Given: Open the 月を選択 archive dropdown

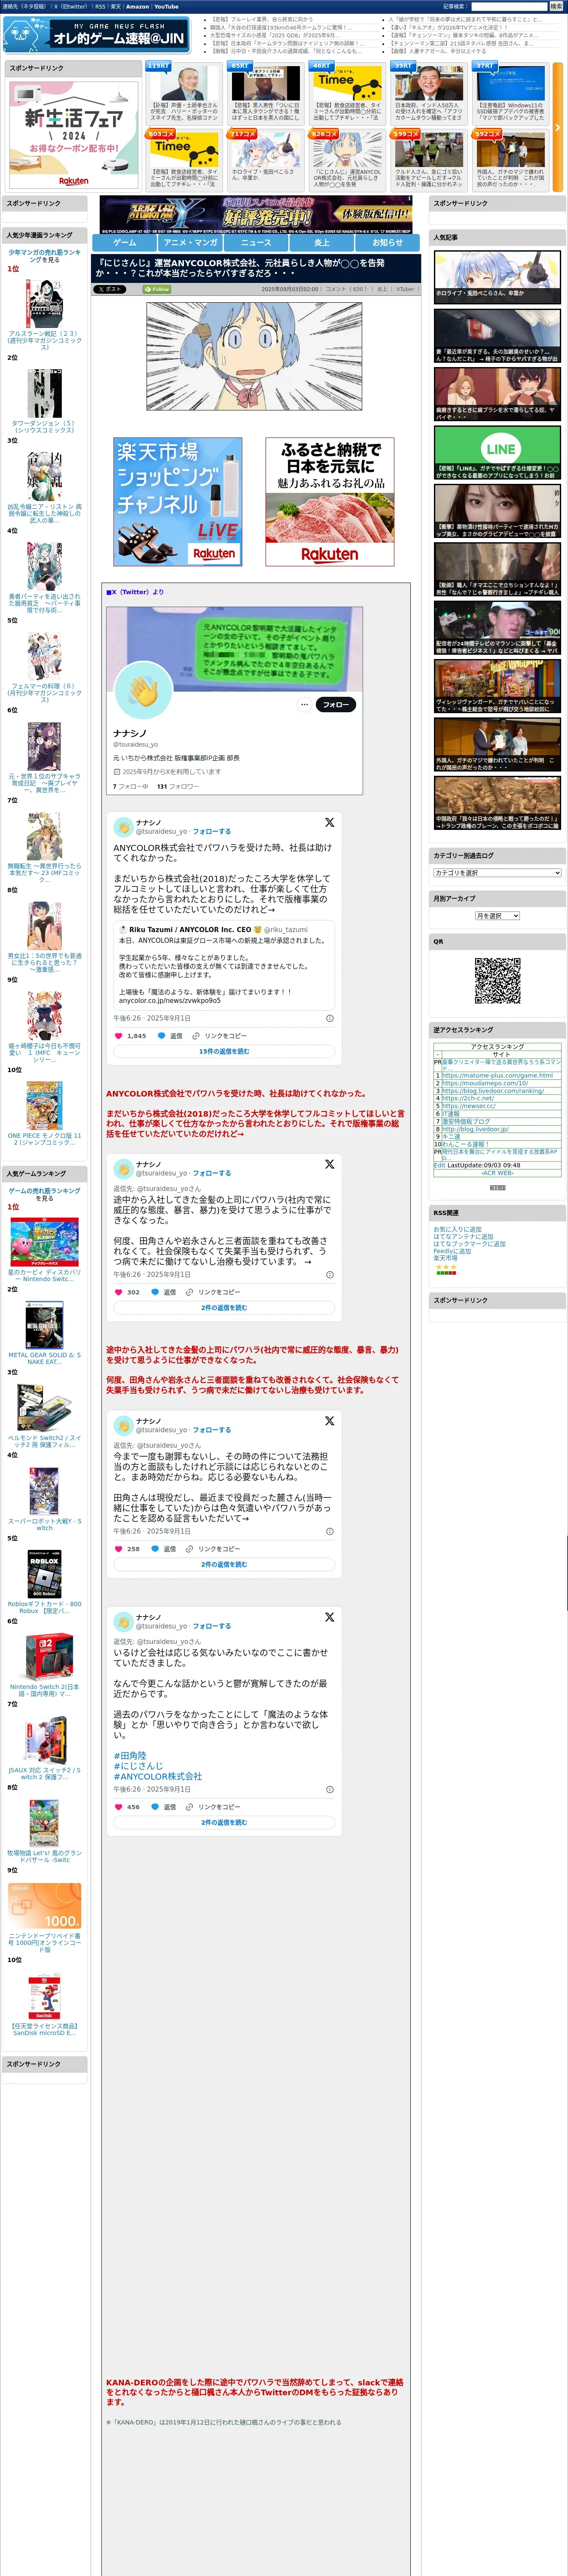Looking at the screenshot, I should [x=497, y=916].
